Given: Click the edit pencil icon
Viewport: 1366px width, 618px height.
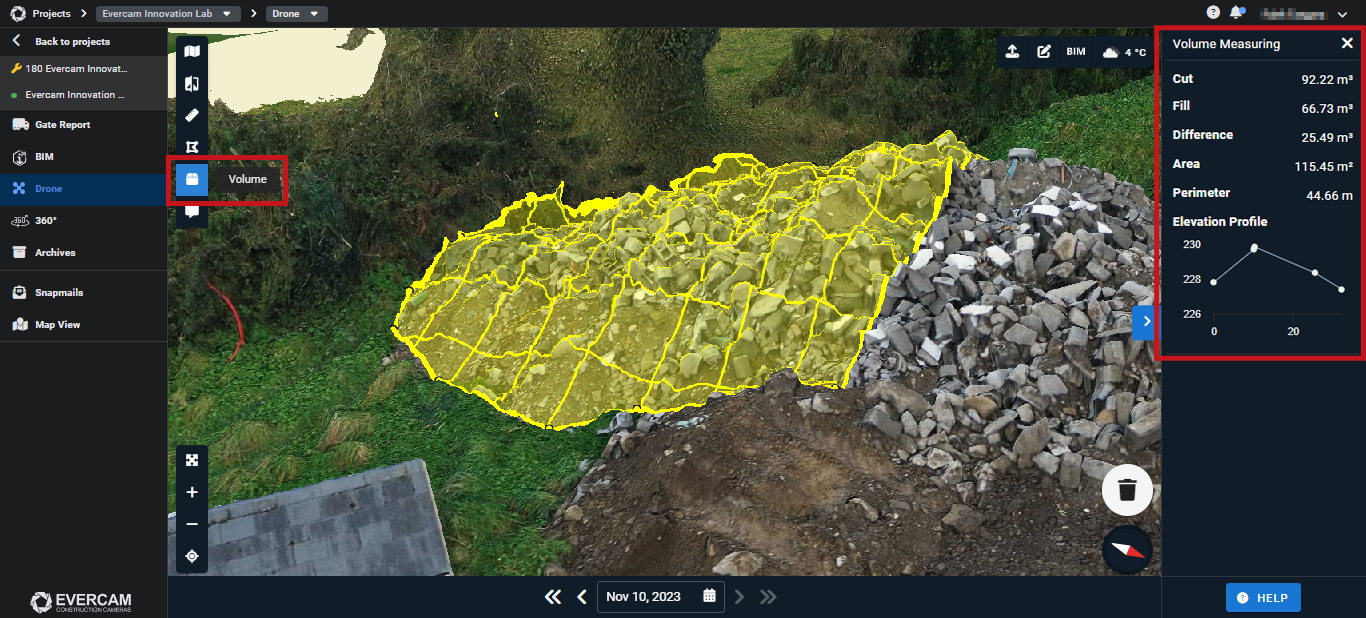Looking at the screenshot, I should click(x=1044, y=52).
